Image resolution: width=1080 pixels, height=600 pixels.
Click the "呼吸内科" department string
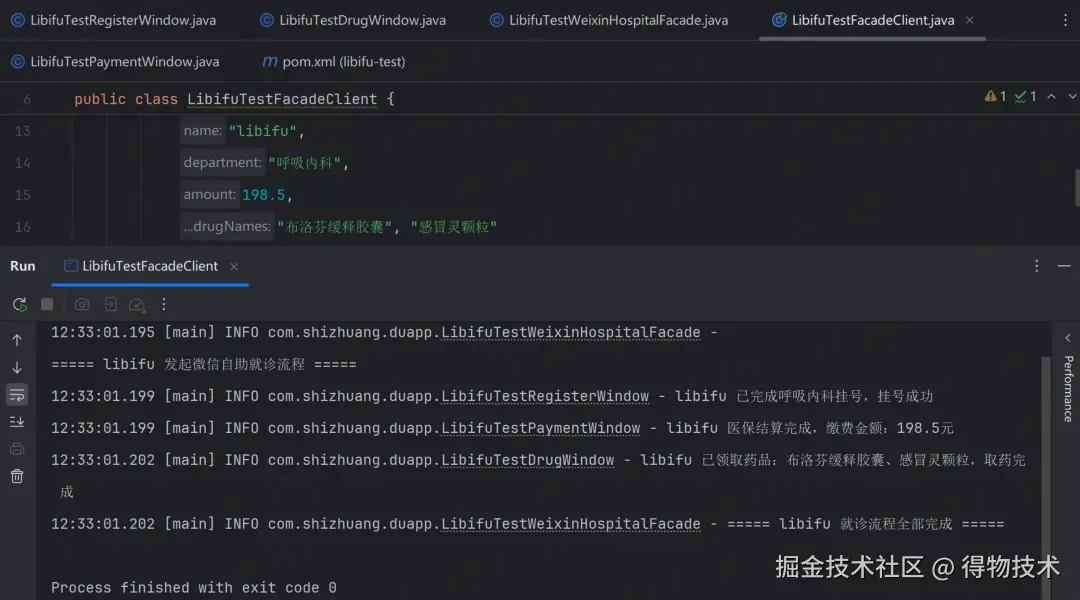(304, 163)
